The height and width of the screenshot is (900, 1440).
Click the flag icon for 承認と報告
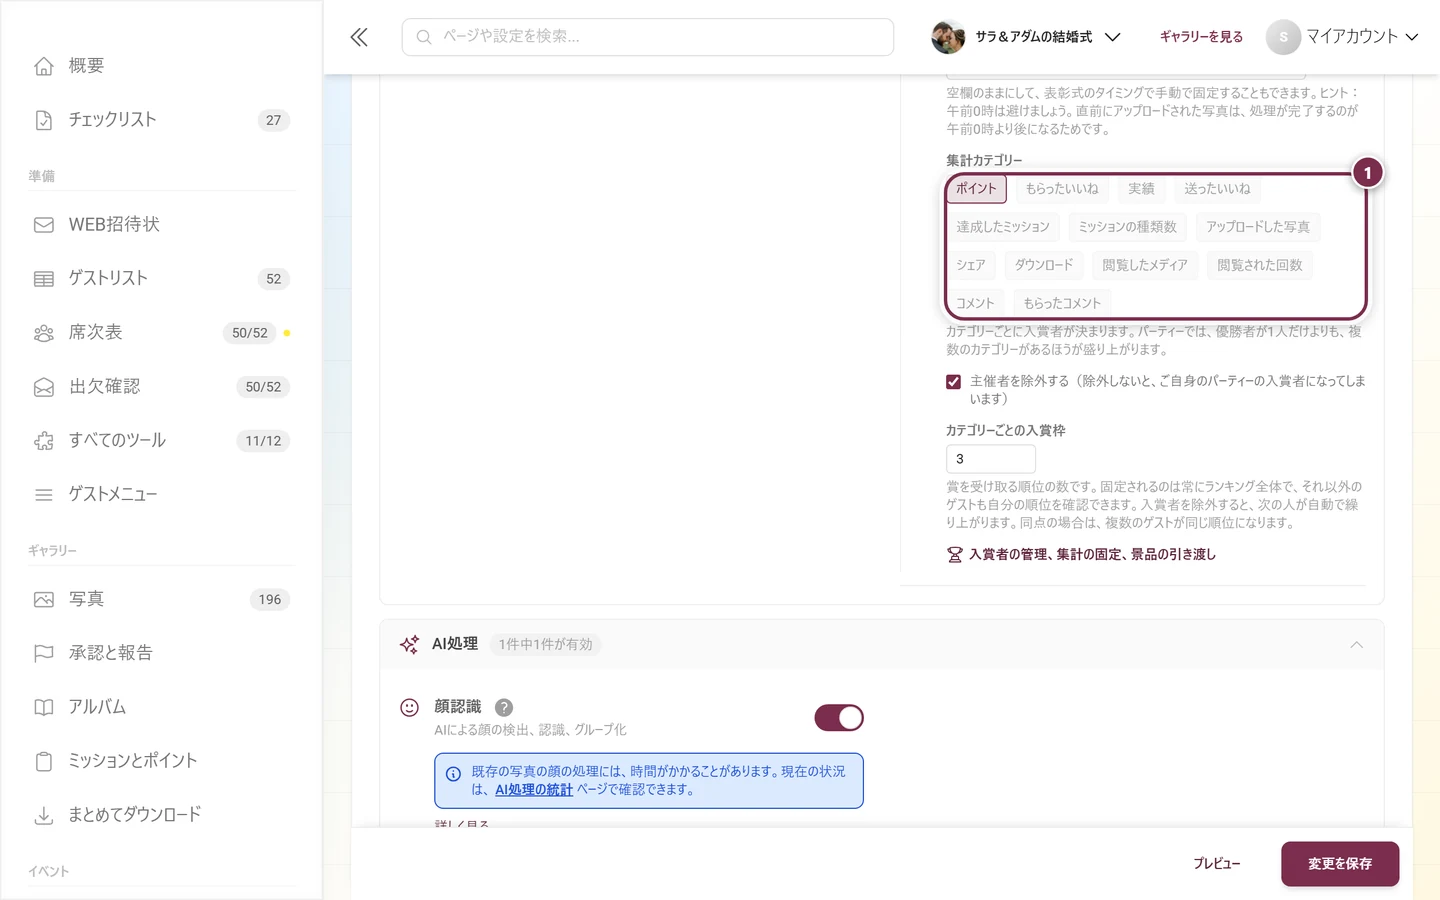(x=44, y=654)
